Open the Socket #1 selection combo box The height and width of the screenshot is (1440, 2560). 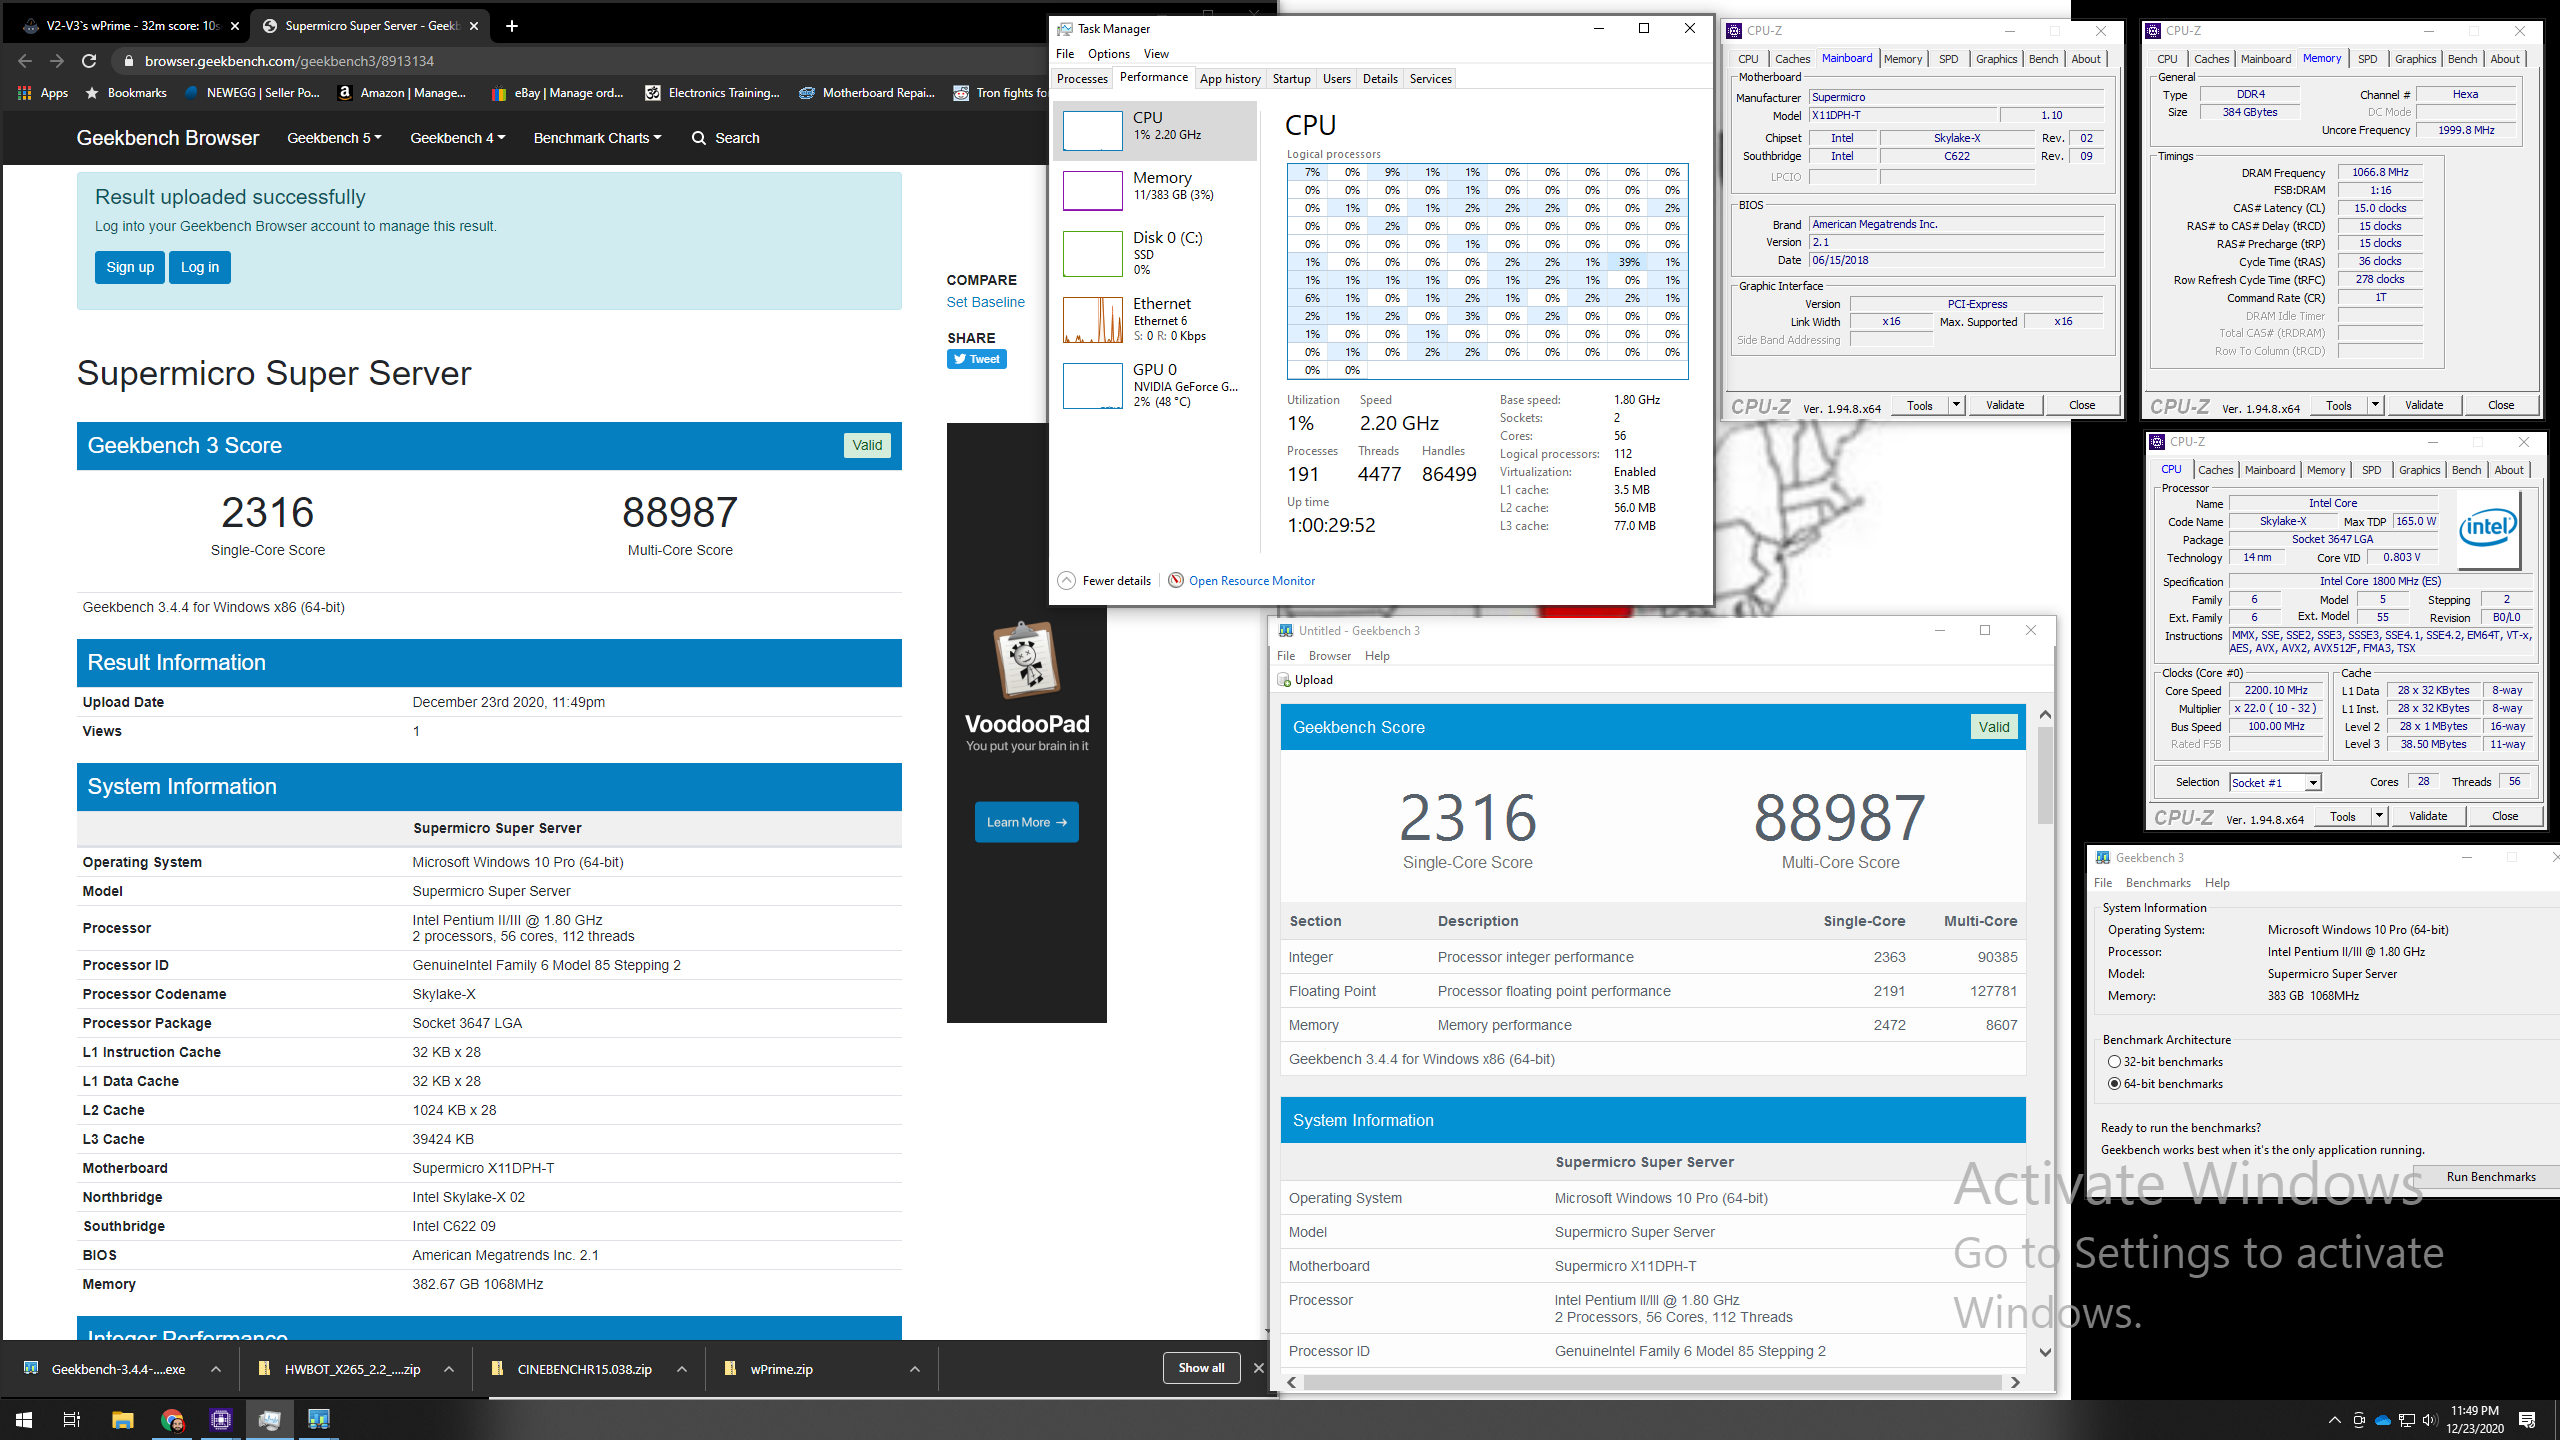pos(2274,782)
